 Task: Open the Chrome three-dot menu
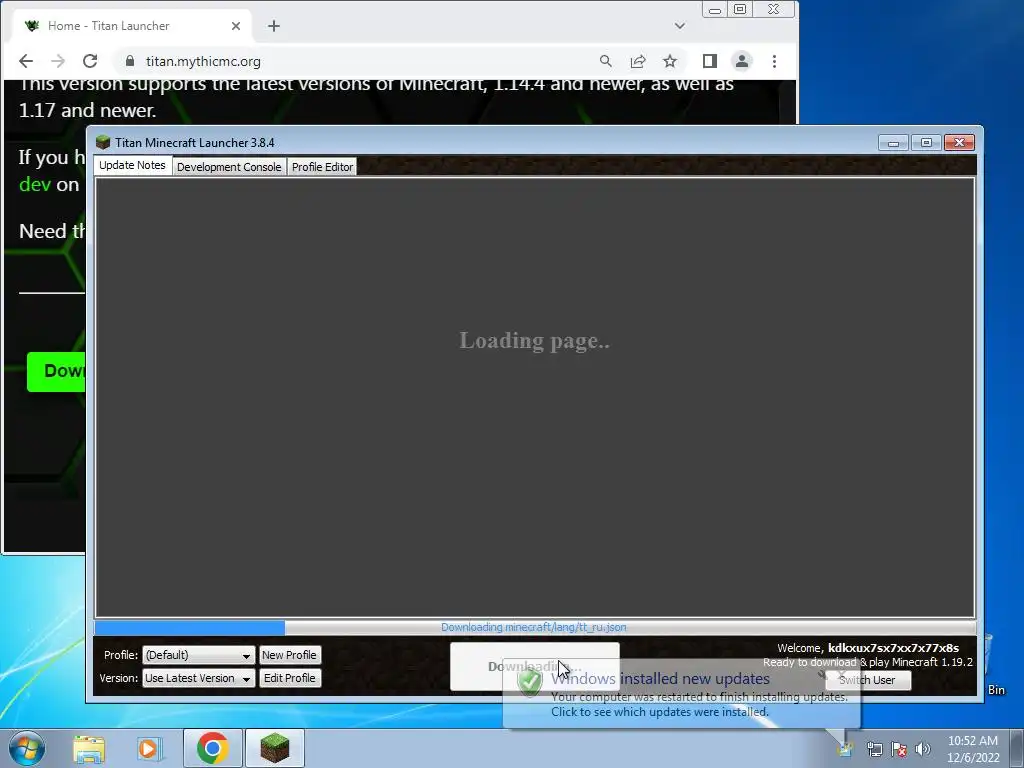[775, 61]
